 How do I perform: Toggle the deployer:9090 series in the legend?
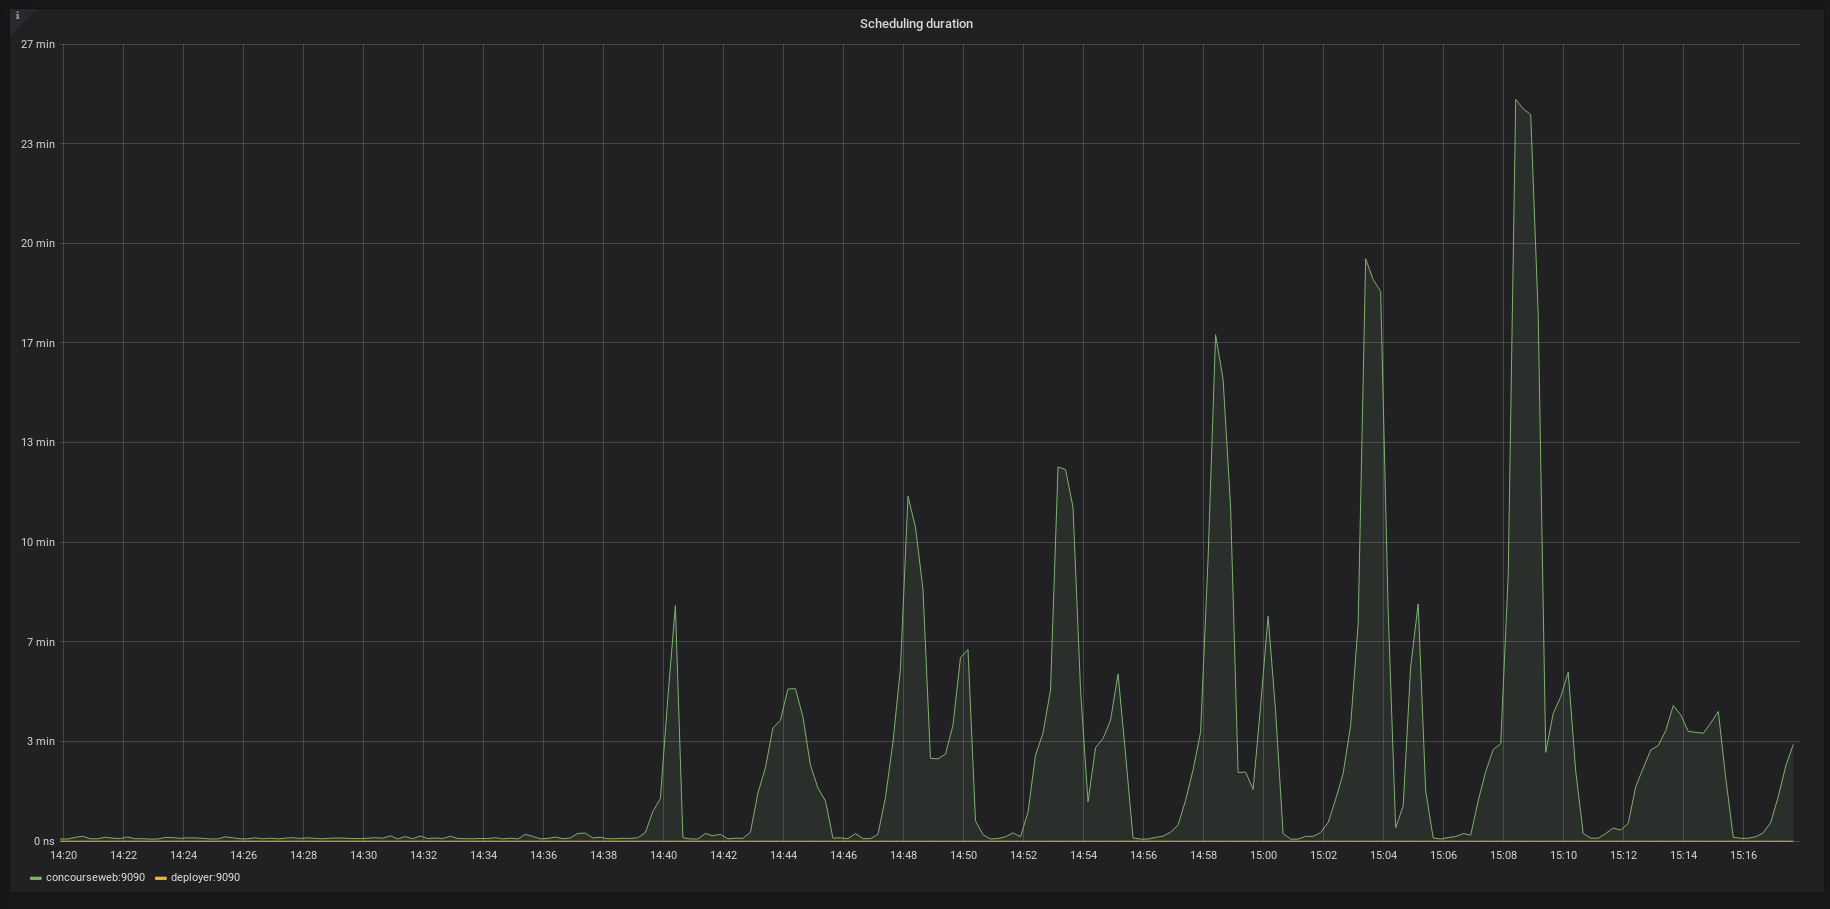205,877
